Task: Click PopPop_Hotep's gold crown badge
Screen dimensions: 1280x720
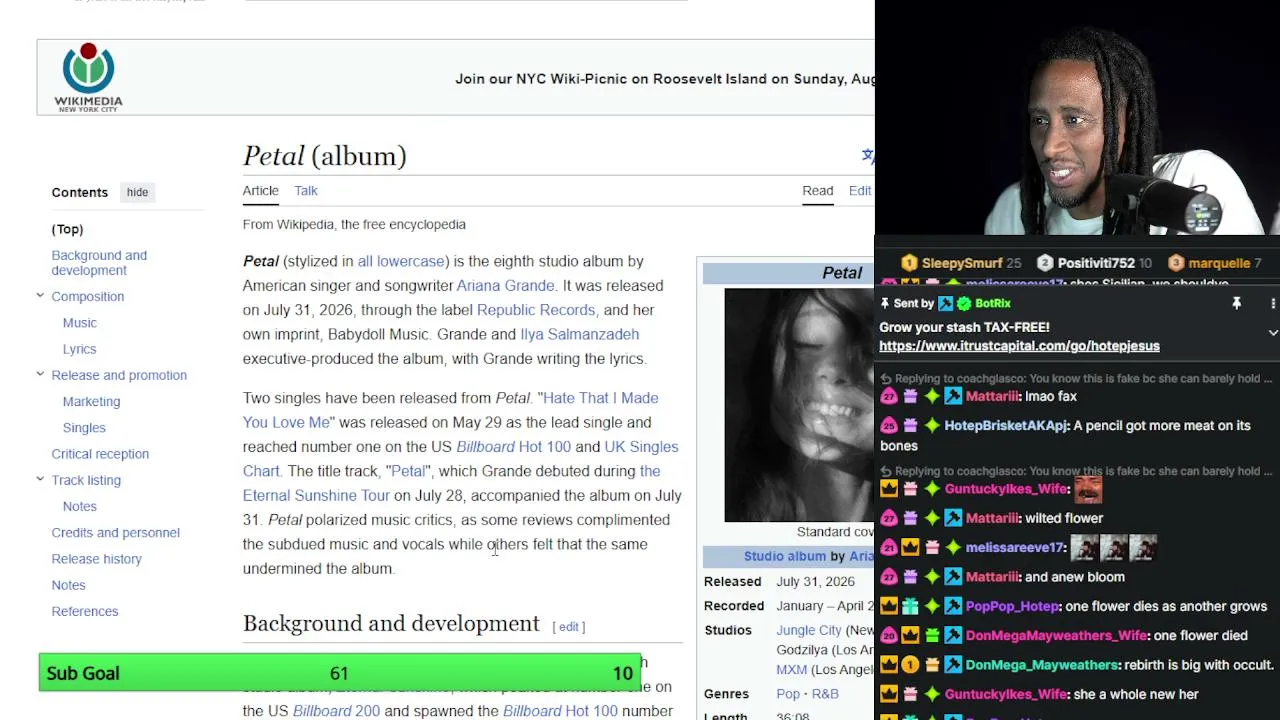Action: 888,606
